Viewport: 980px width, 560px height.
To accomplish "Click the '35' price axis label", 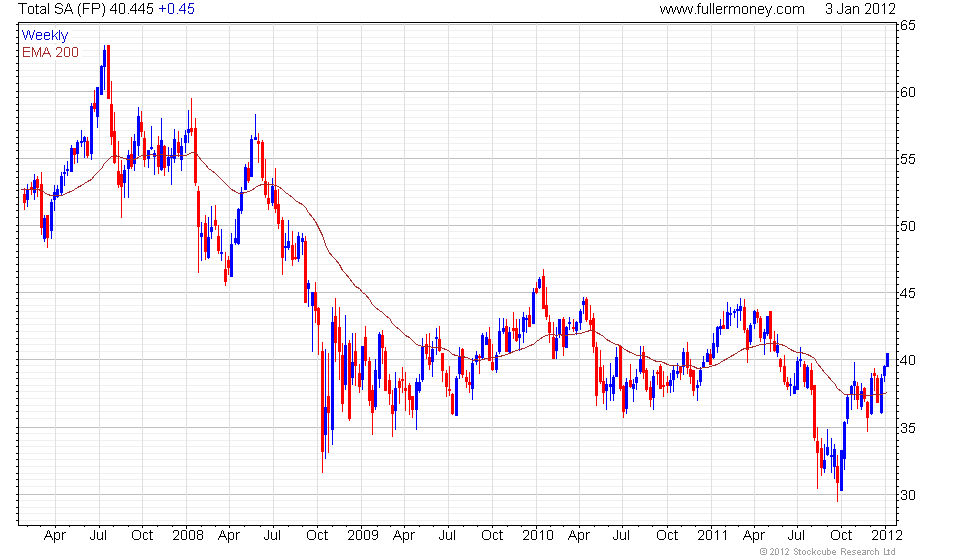I will tap(908, 428).
